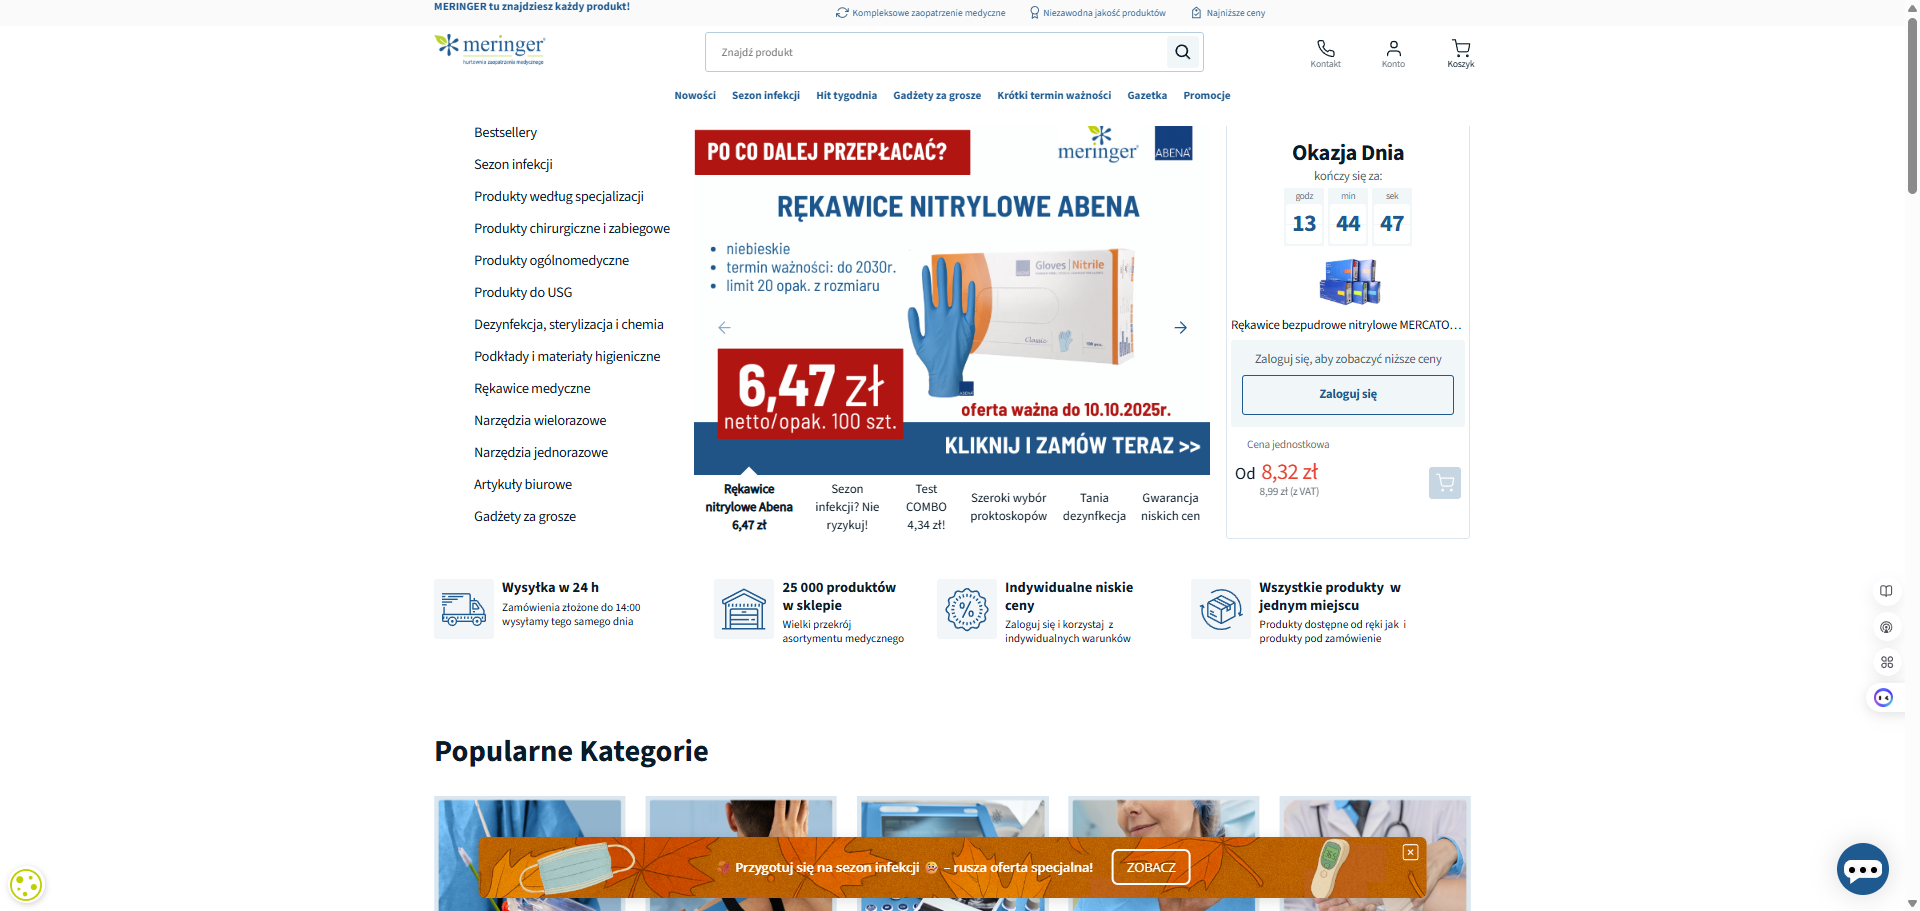1920x911 pixels.
Task: Open the Nowości menu item
Action: (x=695, y=96)
